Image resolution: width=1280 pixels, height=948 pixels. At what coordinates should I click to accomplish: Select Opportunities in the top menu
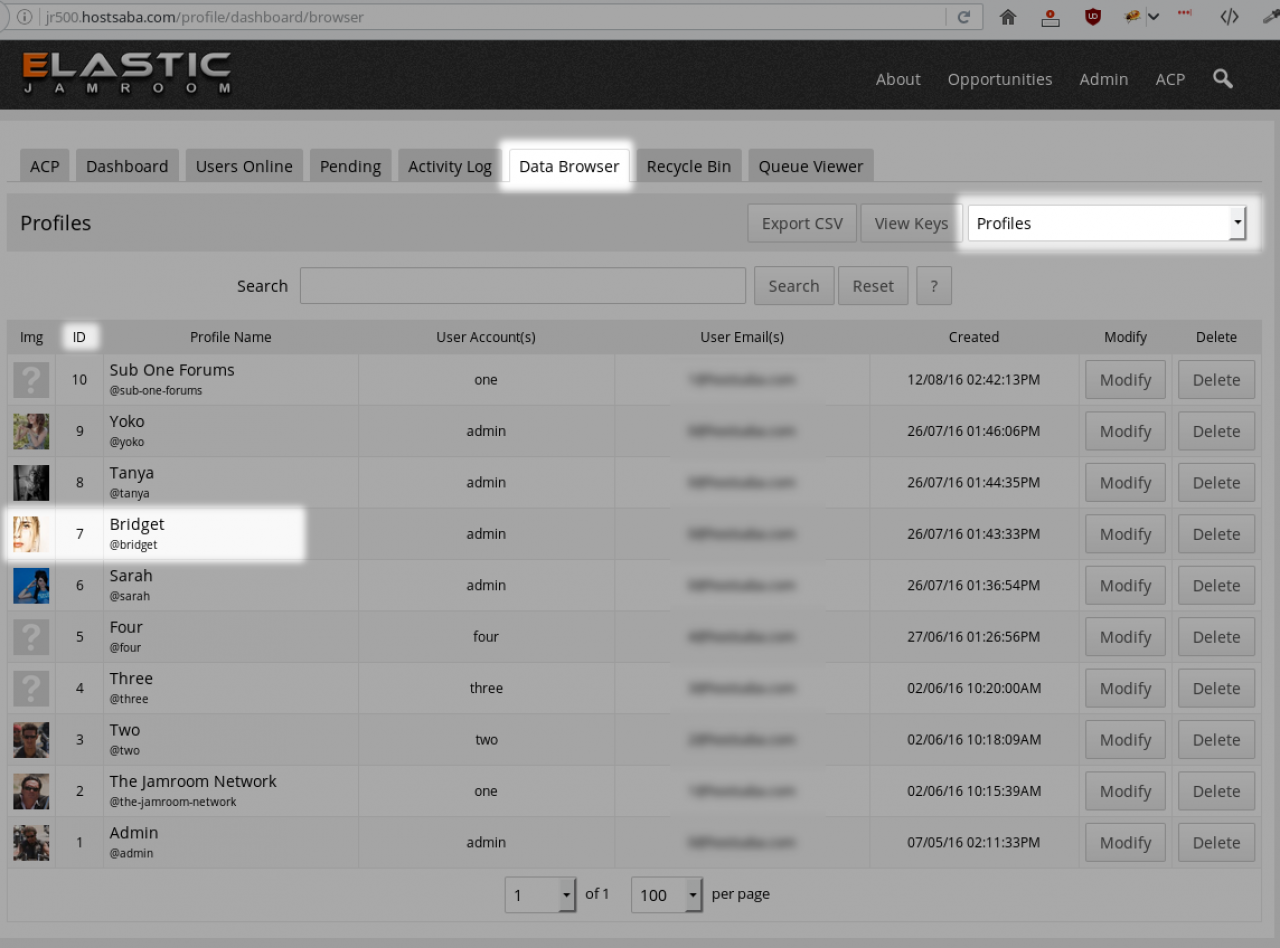pyautogui.click(x=999, y=79)
